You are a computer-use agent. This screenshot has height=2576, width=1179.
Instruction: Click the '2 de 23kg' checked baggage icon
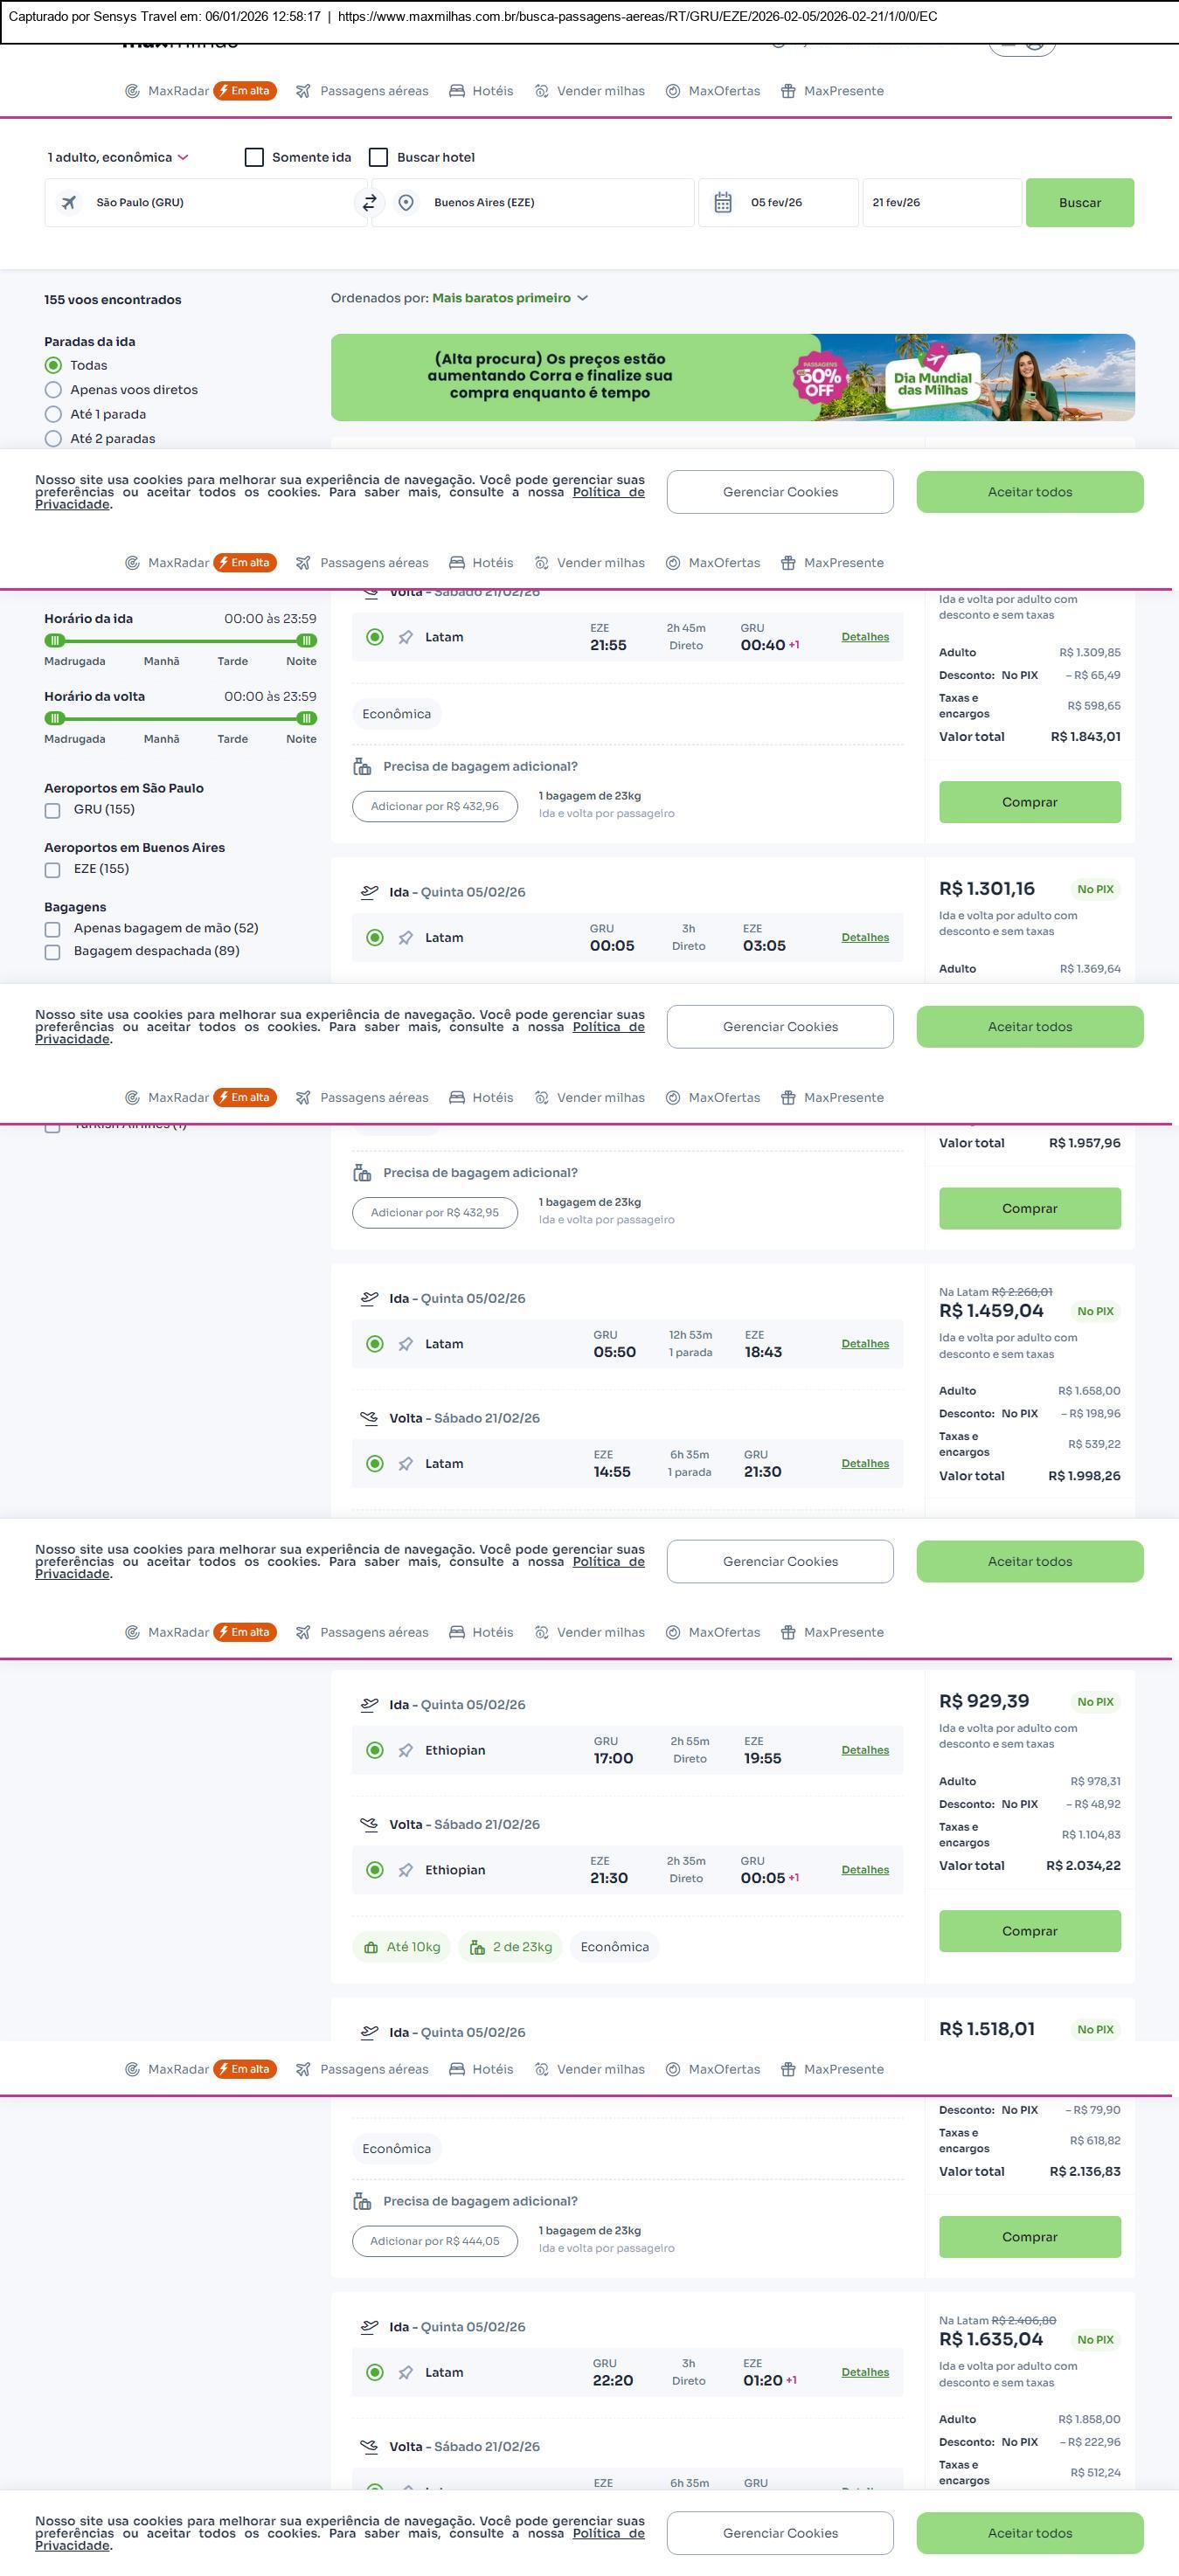click(477, 1947)
